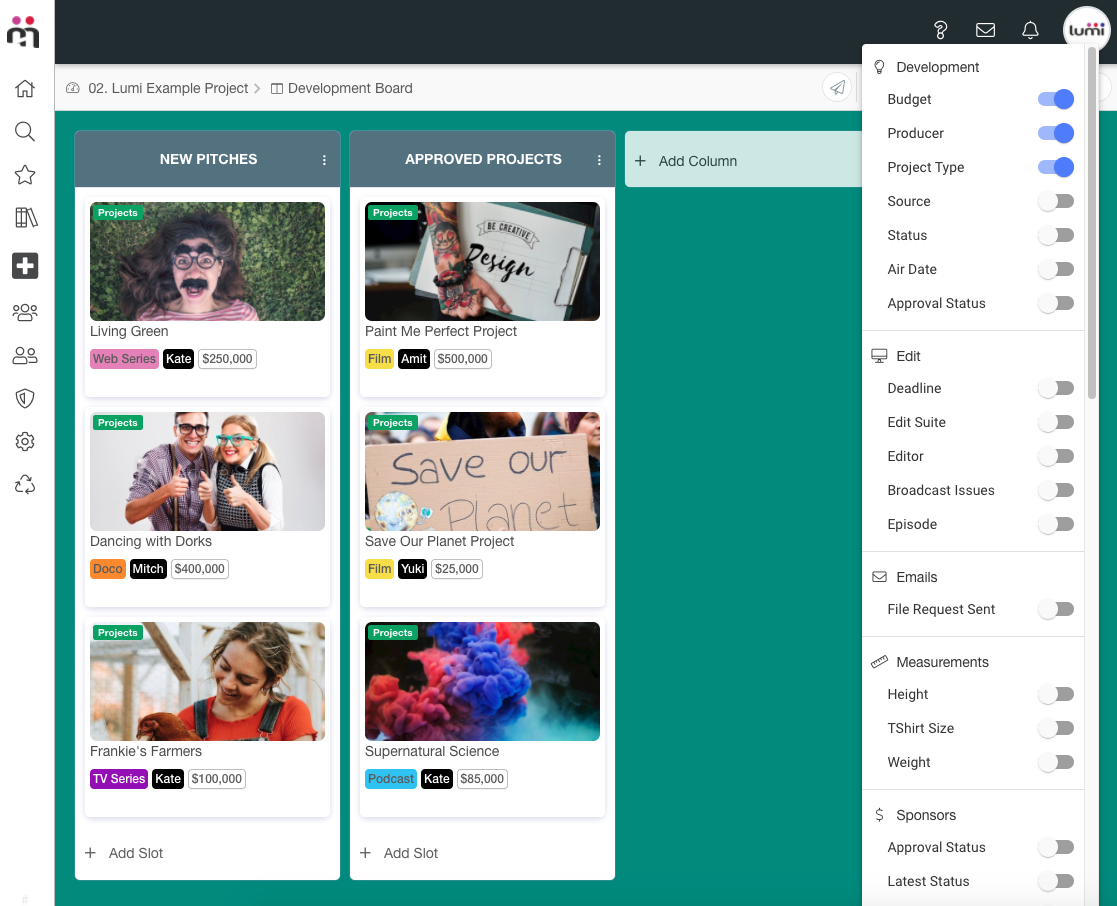Open the Lumi profile avatar menu
The width and height of the screenshot is (1117, 906).
[x=1086, y=30]
